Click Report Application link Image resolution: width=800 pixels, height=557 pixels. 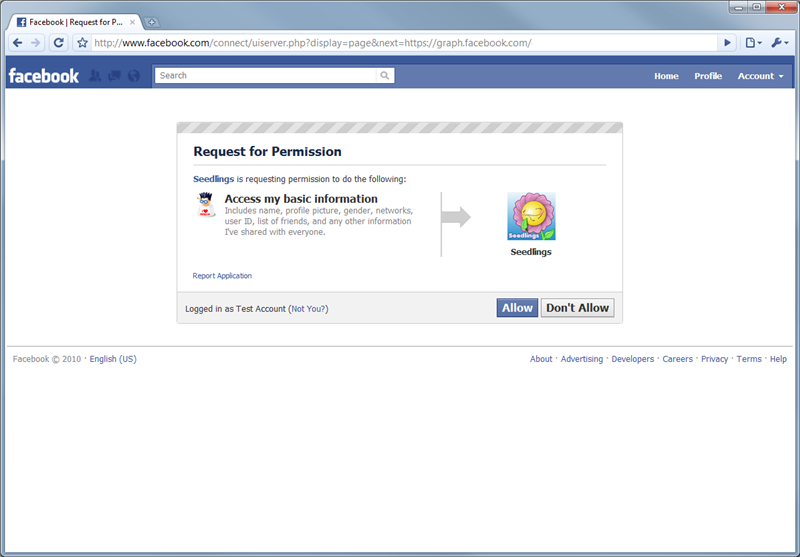[x=222, y=276]
